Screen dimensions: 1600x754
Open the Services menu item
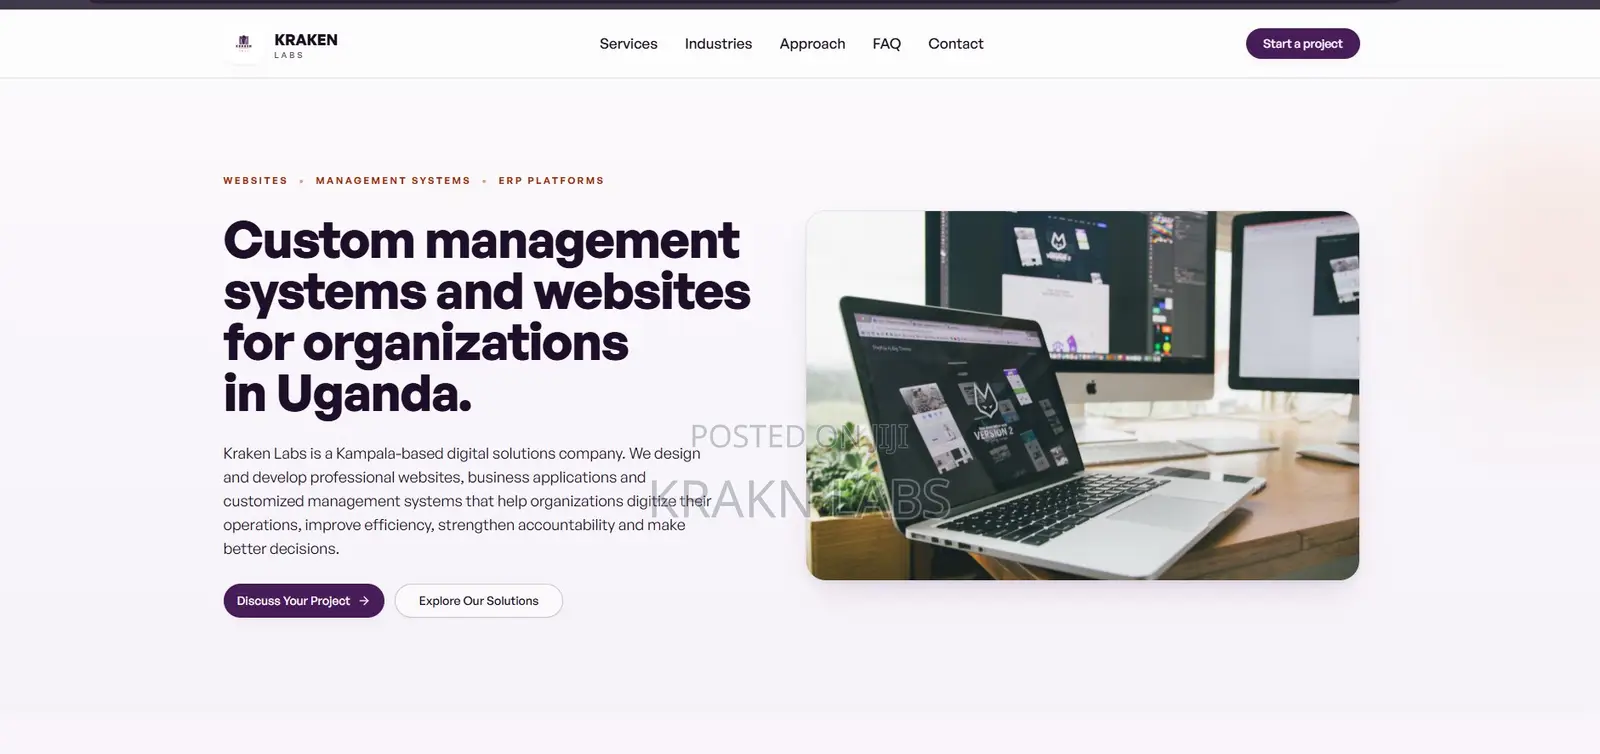coord(628,44)
